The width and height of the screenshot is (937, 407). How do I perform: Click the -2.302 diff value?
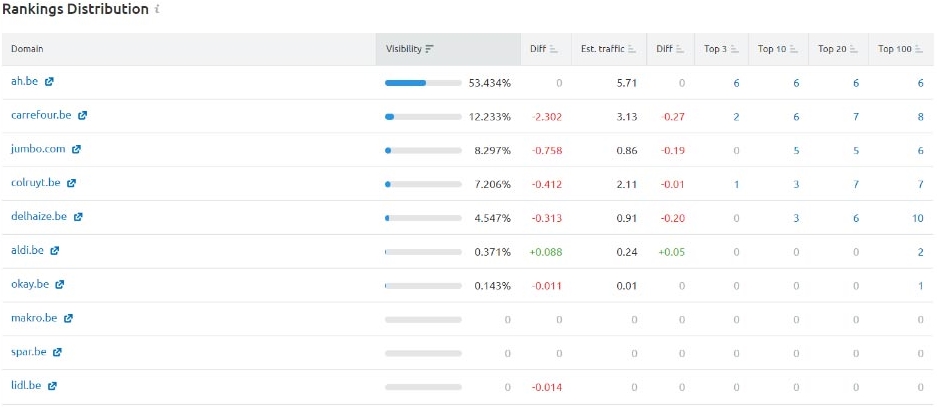[547, 117]
